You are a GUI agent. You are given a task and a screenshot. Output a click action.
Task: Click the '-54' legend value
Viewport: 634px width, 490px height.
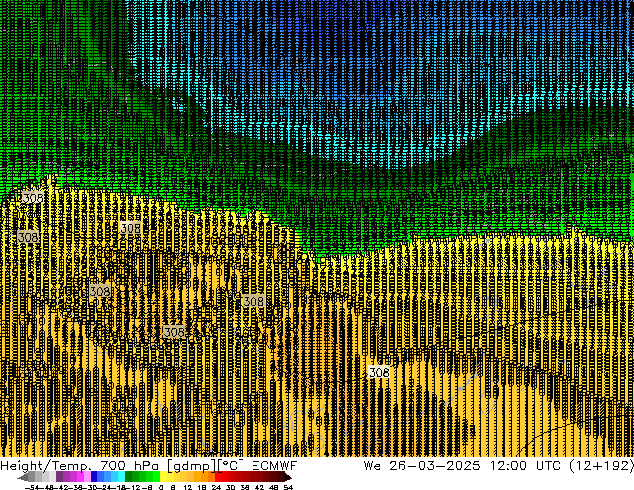click(31, 487)
